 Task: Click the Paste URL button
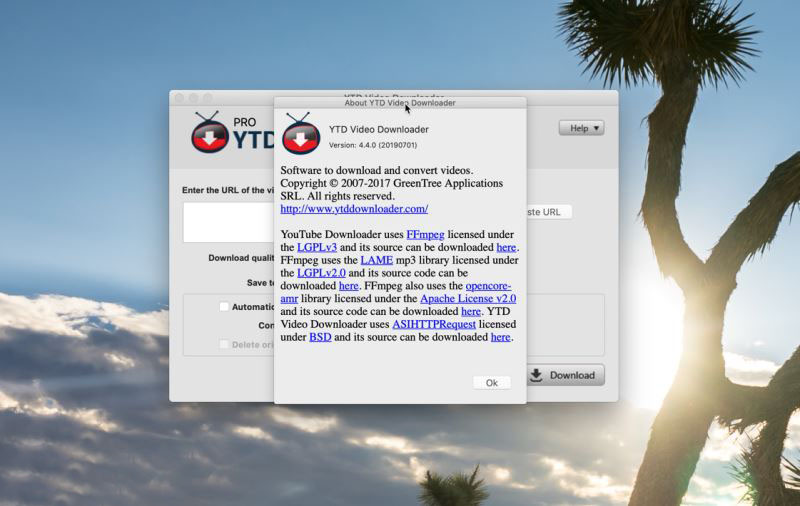click(x=549, y=212)
